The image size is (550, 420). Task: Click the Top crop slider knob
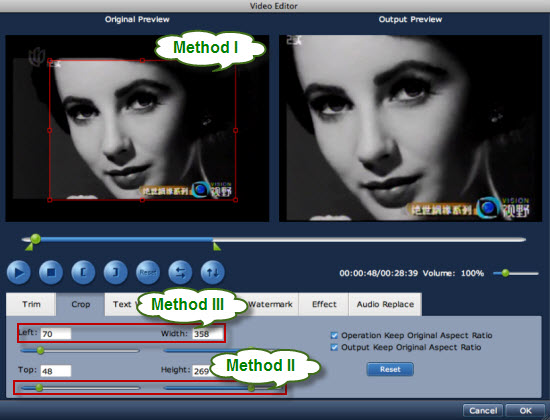(x=39, y=387)
